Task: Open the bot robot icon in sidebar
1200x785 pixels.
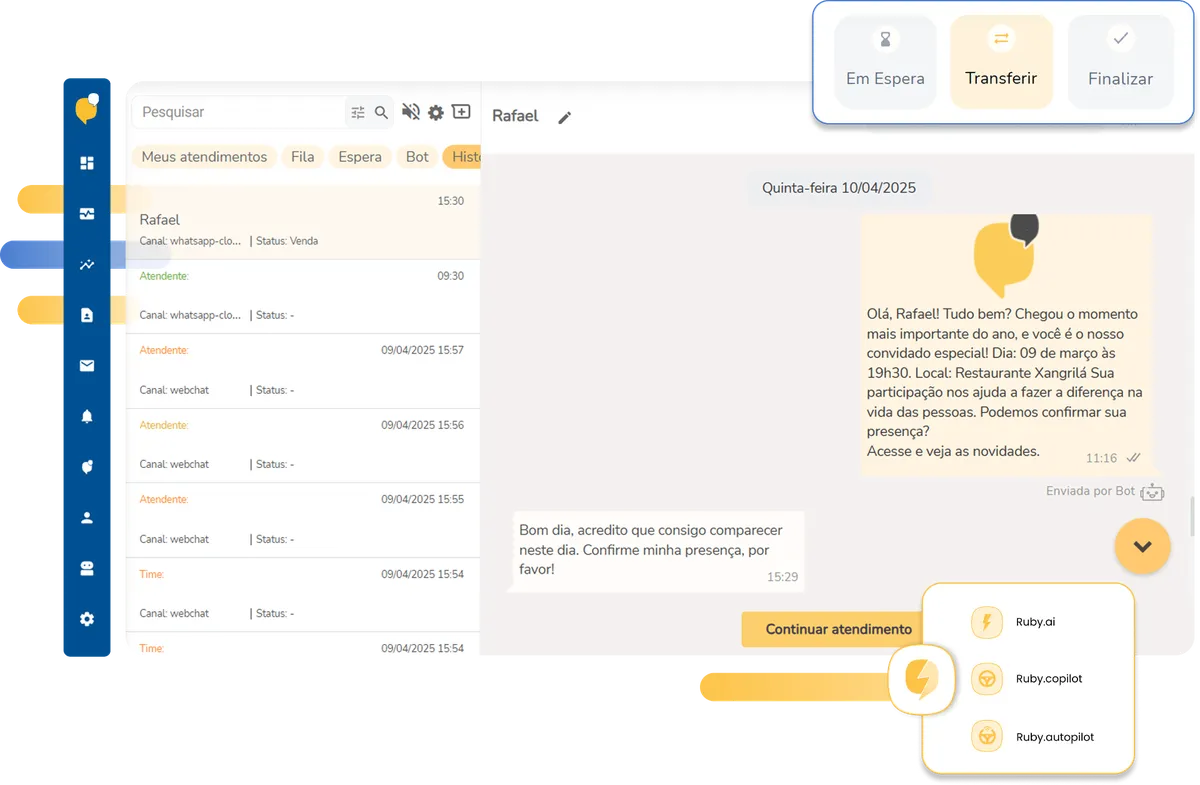Action: (87, 569)
